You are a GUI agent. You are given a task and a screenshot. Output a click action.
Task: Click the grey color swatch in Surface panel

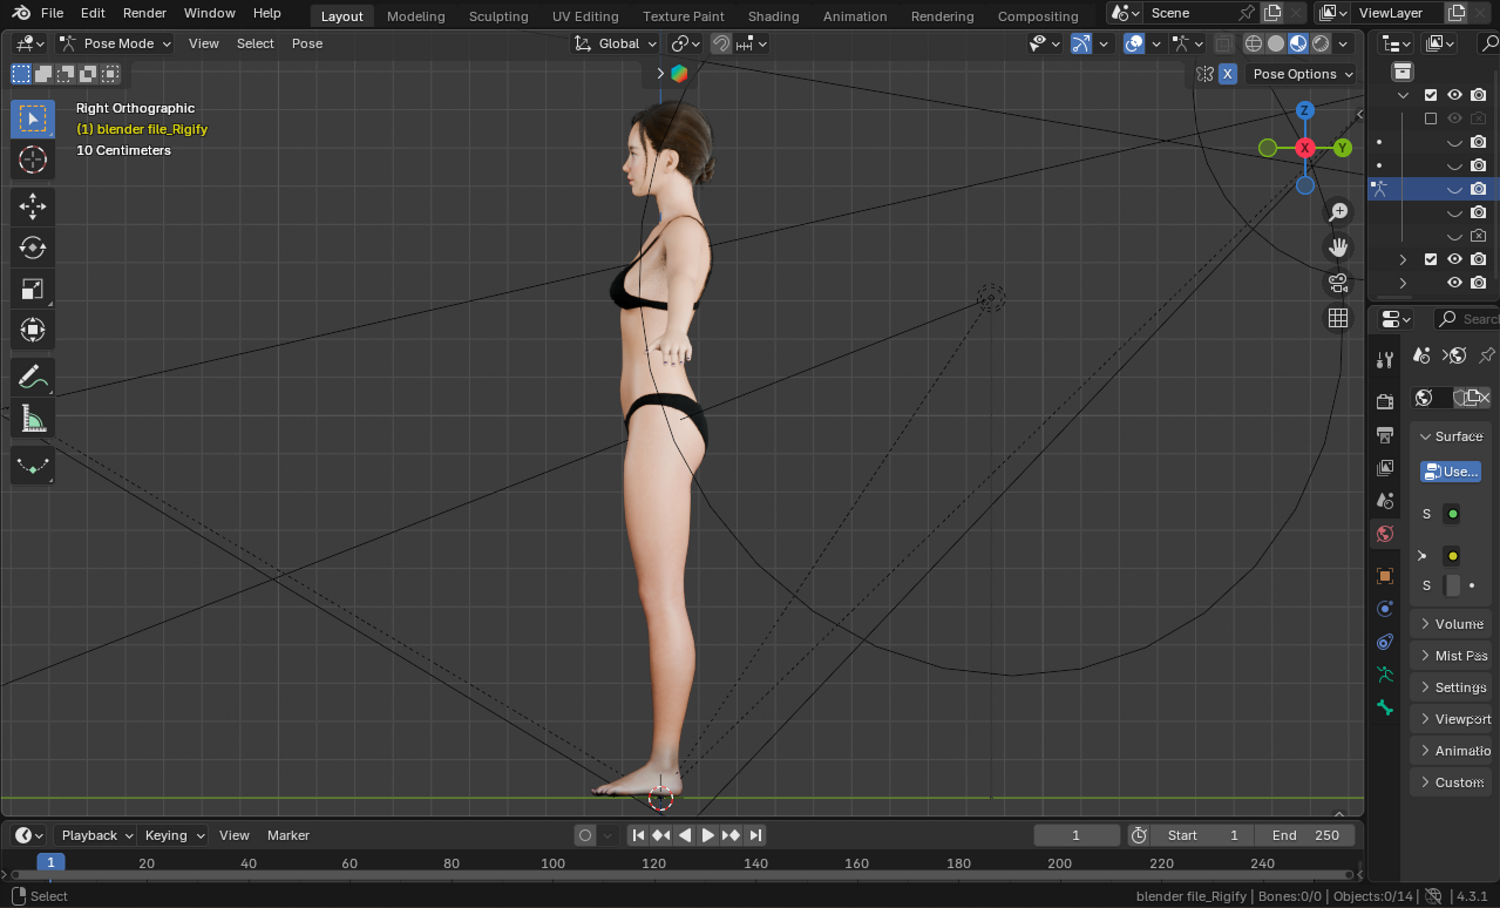click(x=1453, y=586)
